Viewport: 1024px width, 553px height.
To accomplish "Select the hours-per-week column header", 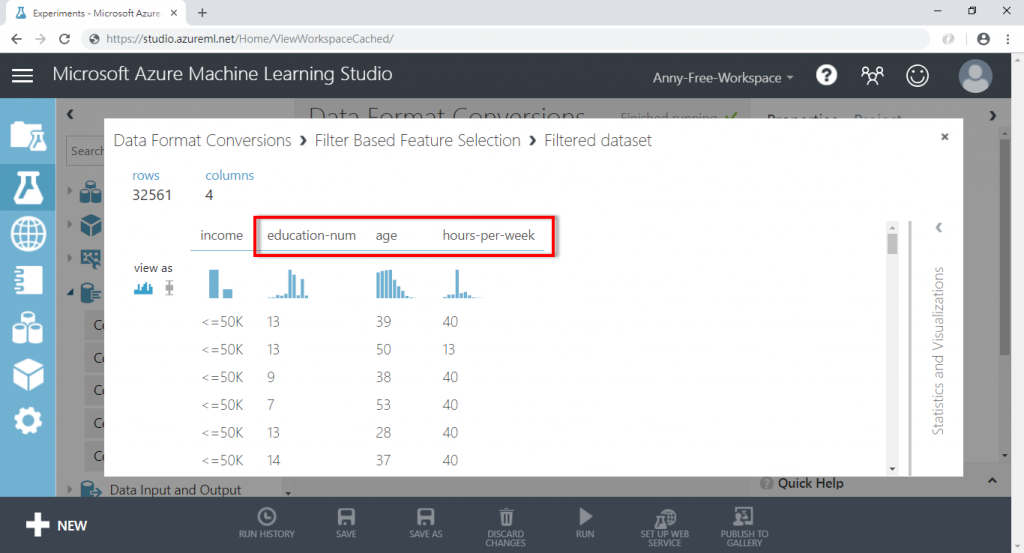I will (x=488, y=235).
